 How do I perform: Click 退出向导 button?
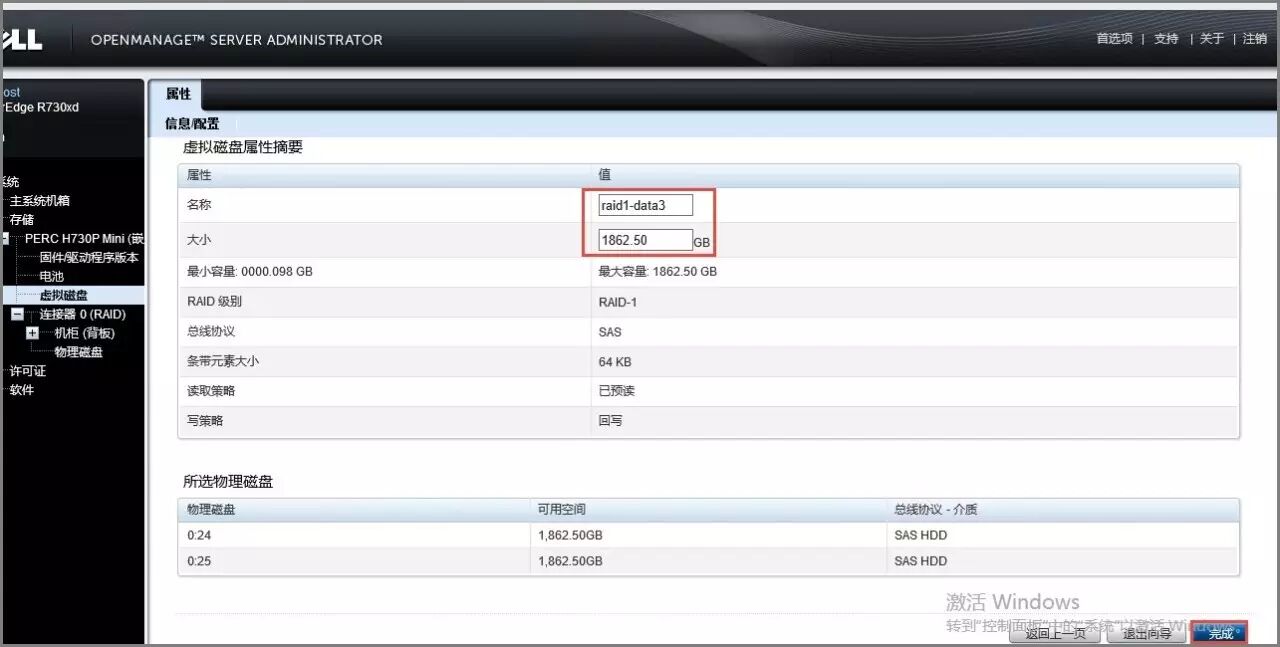point(1147,633)
